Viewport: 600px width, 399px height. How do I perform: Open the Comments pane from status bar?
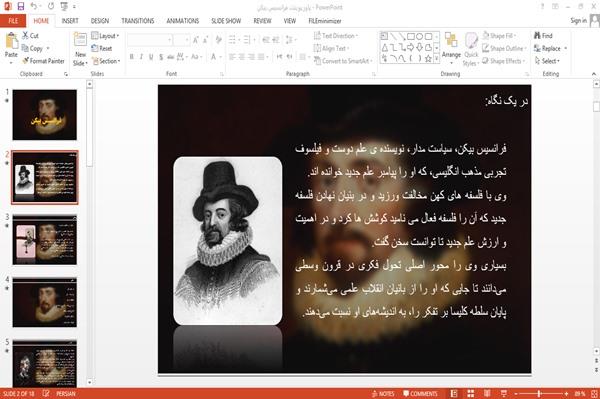pos(420,393)
